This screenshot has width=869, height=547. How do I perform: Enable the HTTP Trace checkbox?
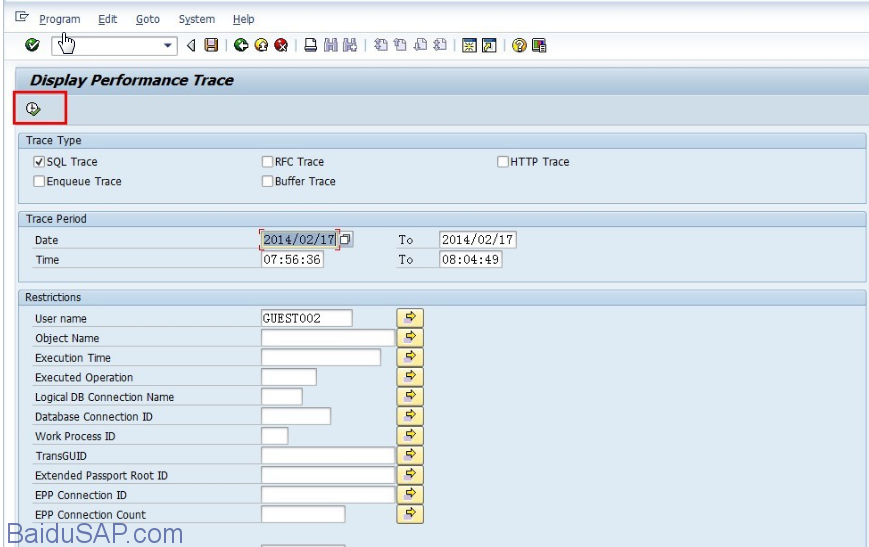tap(503, 162)
